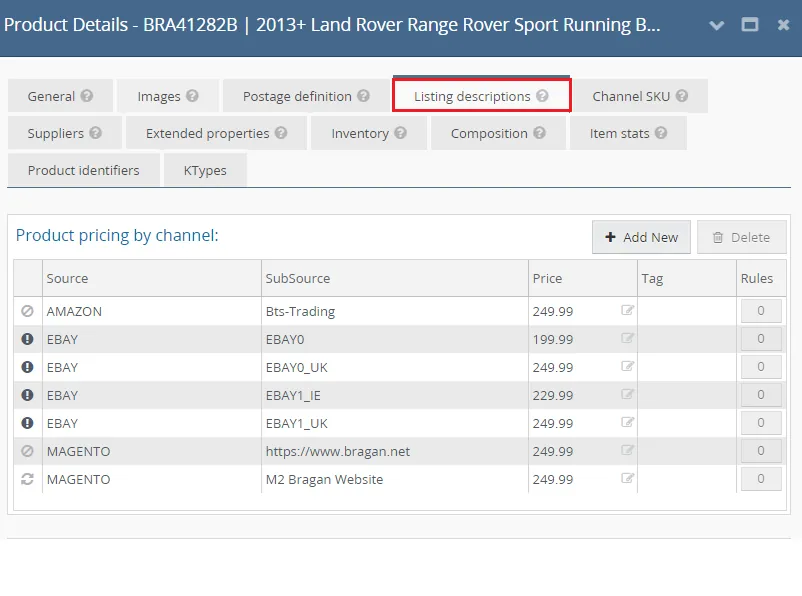Viewport: 802px width, 596px height.
Task: Click help icon next to Extended properties
Action: coord(281,133)
